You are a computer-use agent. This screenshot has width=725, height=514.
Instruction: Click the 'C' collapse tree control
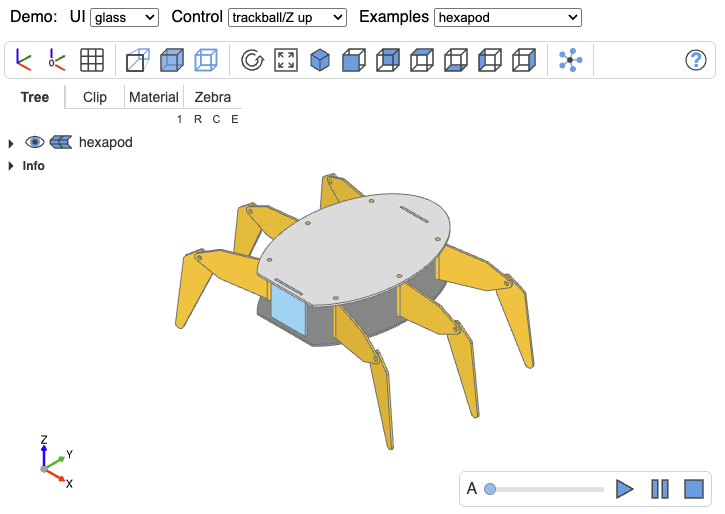pyautogui.click(x=216, y=119)
